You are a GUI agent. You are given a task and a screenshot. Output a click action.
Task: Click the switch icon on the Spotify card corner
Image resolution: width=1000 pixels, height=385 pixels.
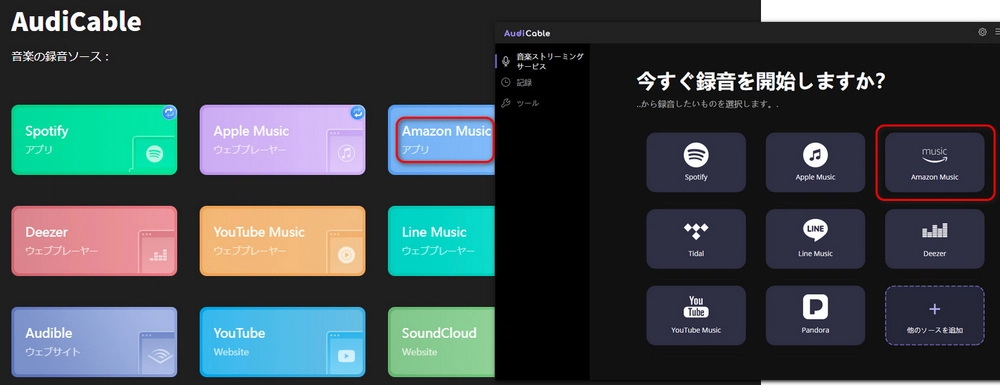coord(169,113)
